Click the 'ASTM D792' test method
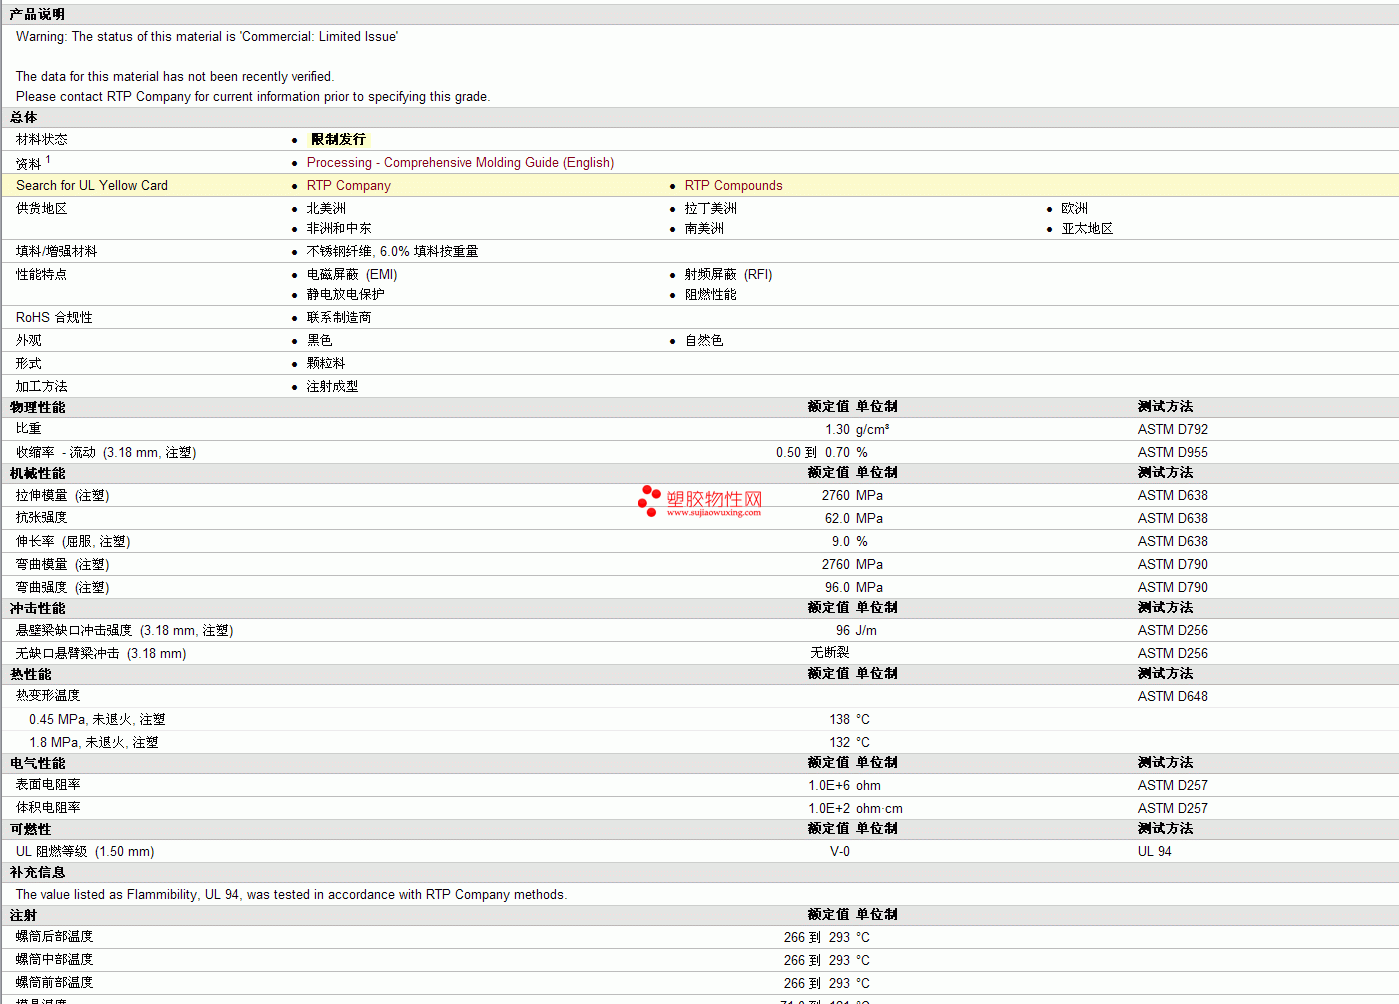Screen dimensions: 1399x1004 (1172, 430)
